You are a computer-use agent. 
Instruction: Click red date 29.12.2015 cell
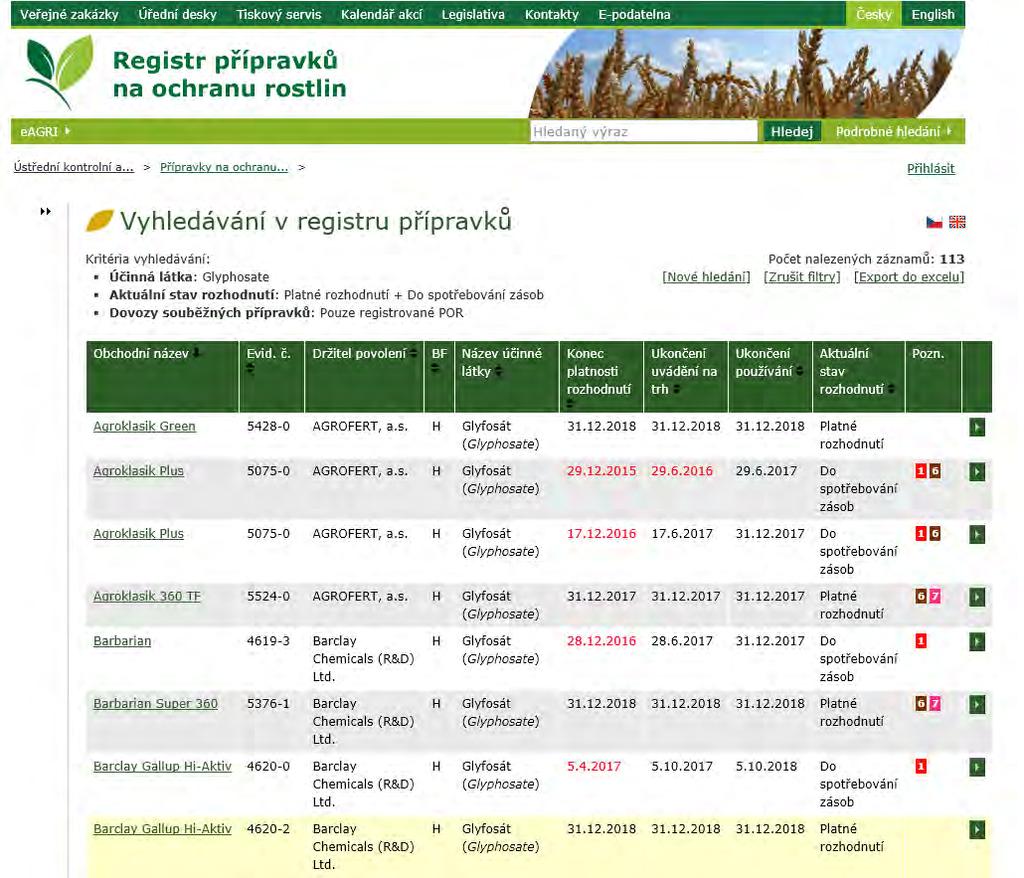601,470
